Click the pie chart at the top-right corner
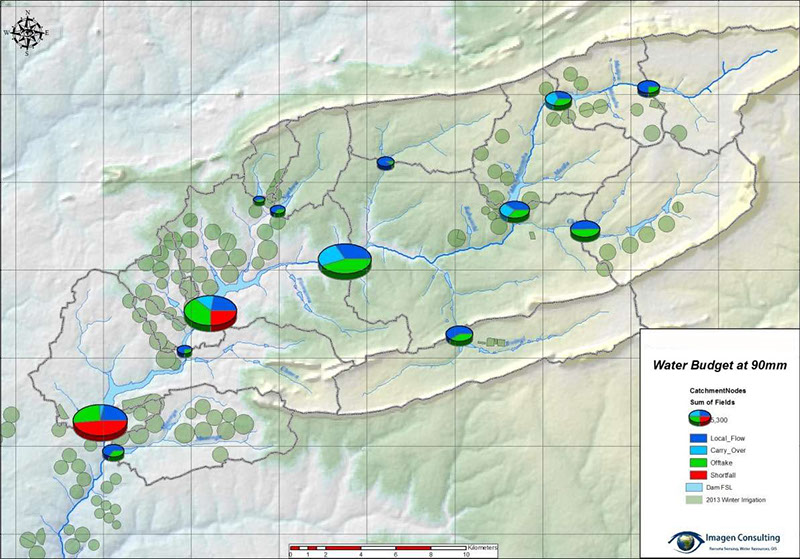The height and width of the screenshot is (559, 800). point(649,88)
